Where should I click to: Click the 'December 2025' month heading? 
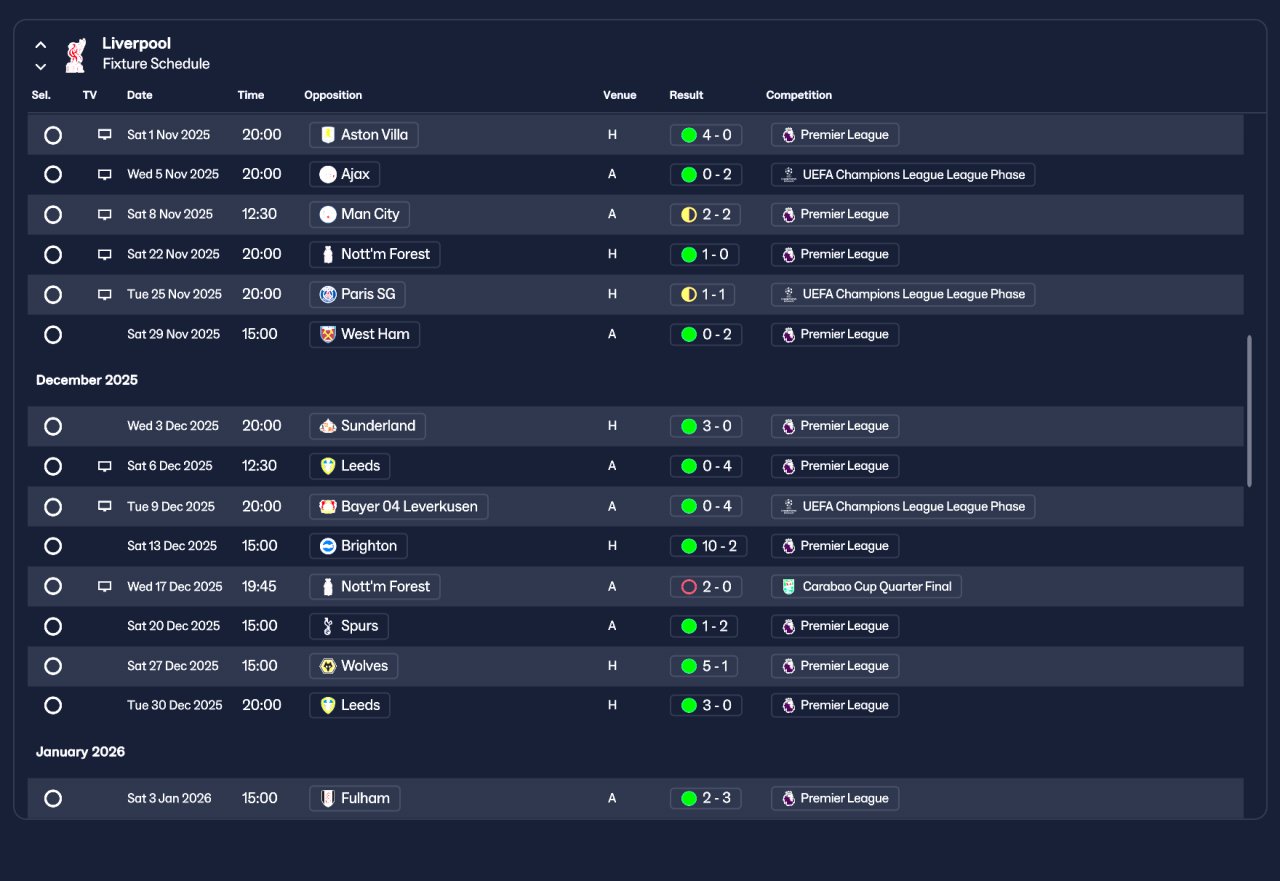point(87,380)
